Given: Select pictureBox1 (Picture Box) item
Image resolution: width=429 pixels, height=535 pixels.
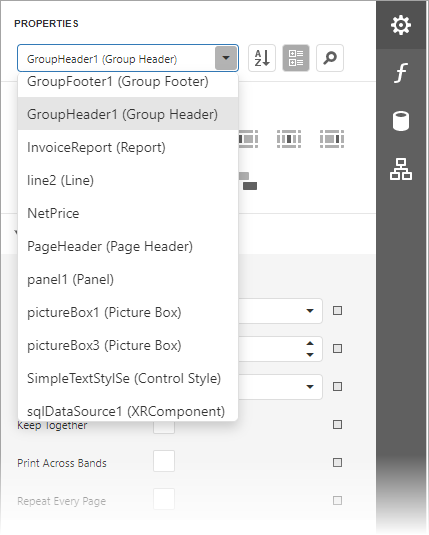Looking at the screenshot, I should tap(128, 312).
